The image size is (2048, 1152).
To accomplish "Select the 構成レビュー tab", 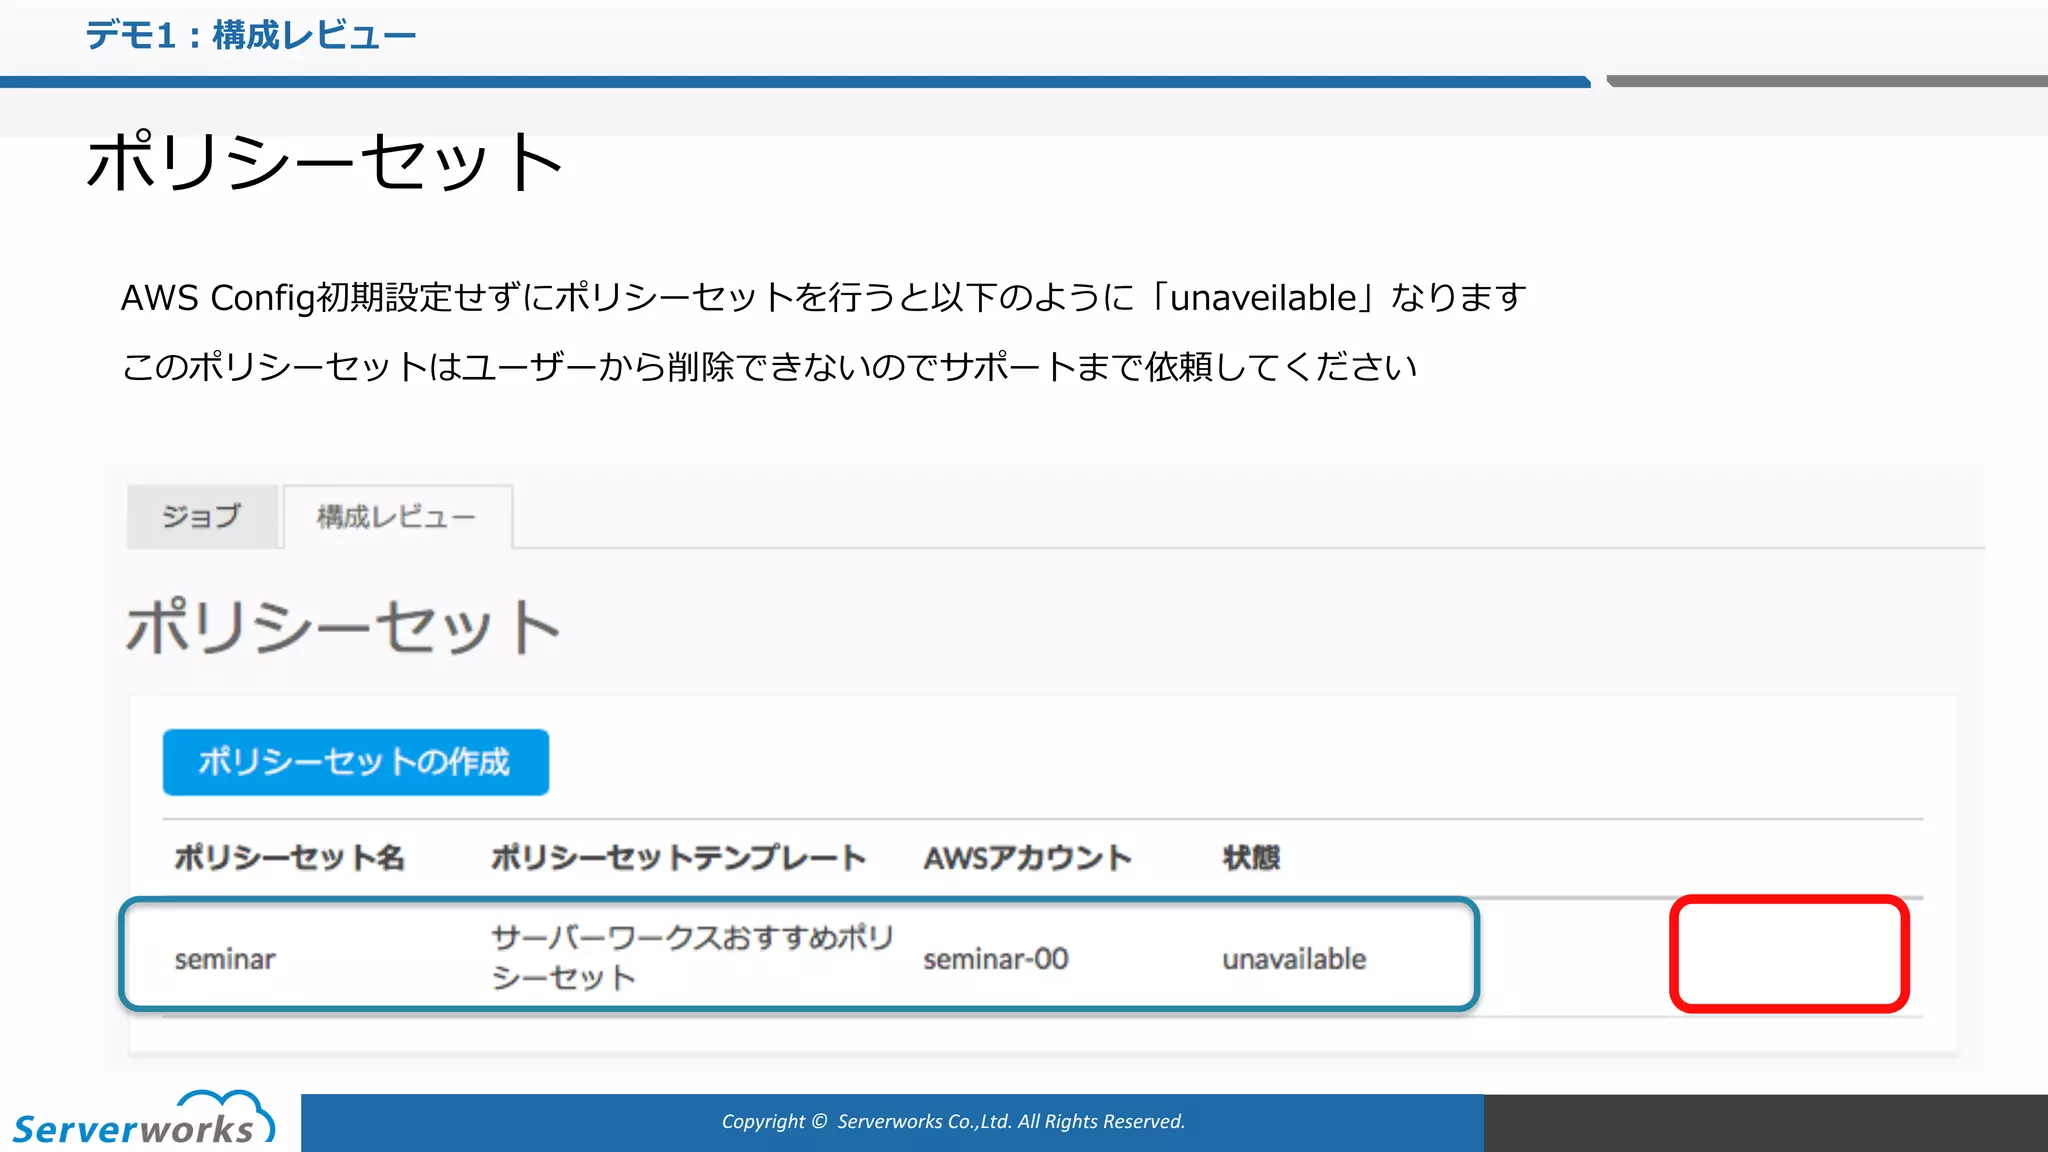I will tap(397, 517).
